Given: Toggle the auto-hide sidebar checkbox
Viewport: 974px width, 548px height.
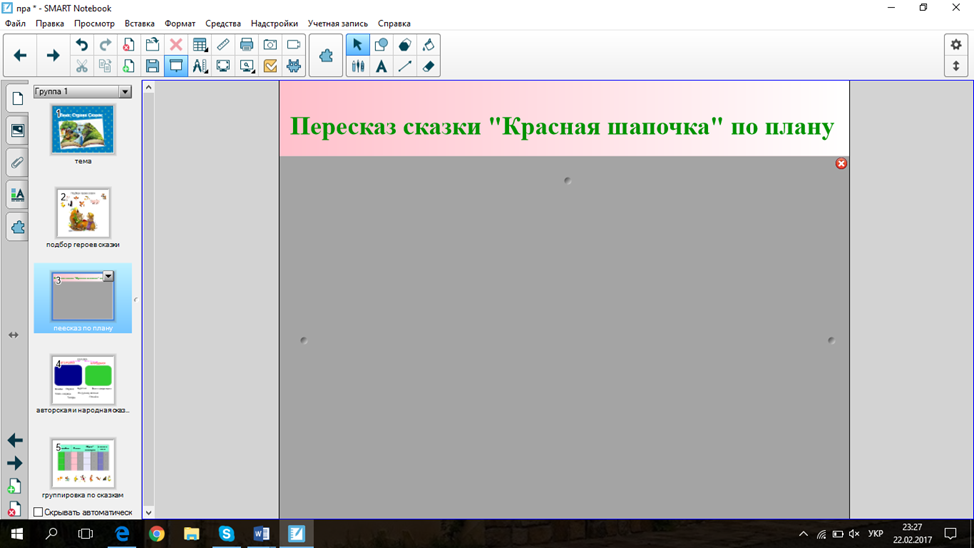Looking at the screenshot, I should tap(39, 512).
